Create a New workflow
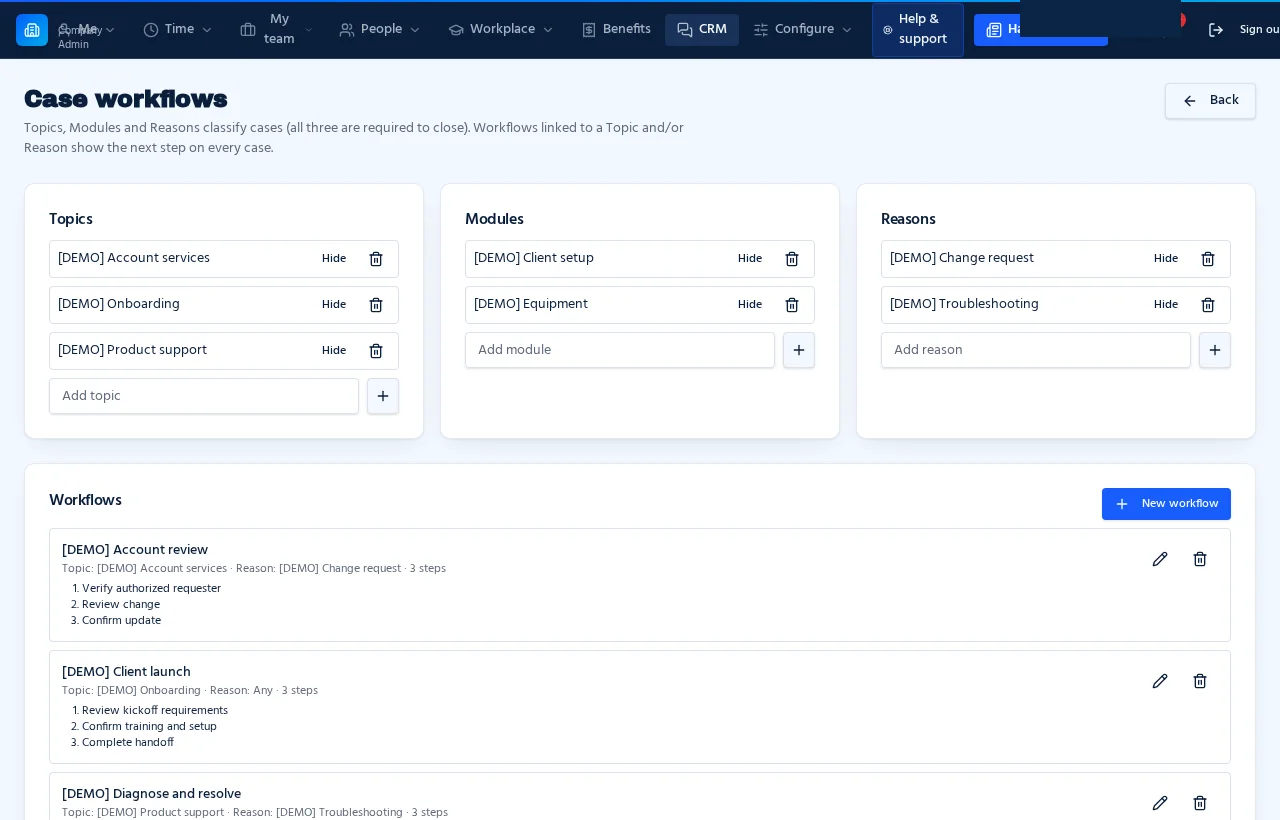This screenshot has height=820, width=1280. [1166, 504]
